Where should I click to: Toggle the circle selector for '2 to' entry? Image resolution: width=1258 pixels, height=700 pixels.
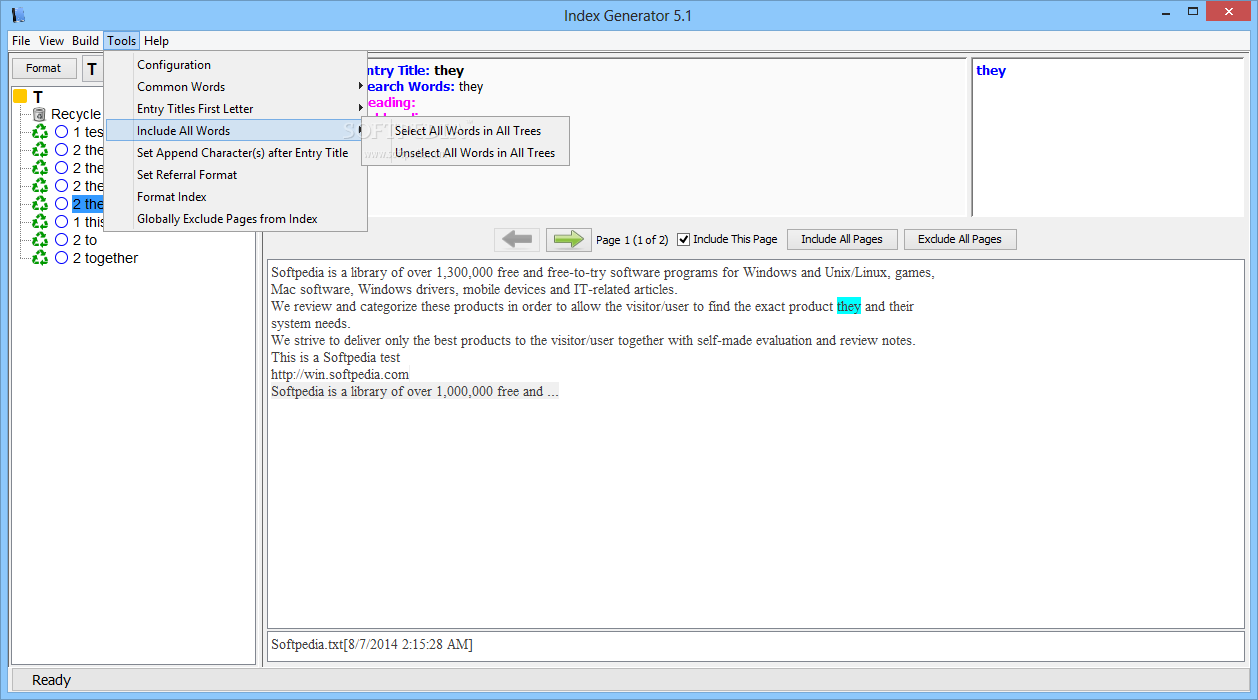point(62,240)
